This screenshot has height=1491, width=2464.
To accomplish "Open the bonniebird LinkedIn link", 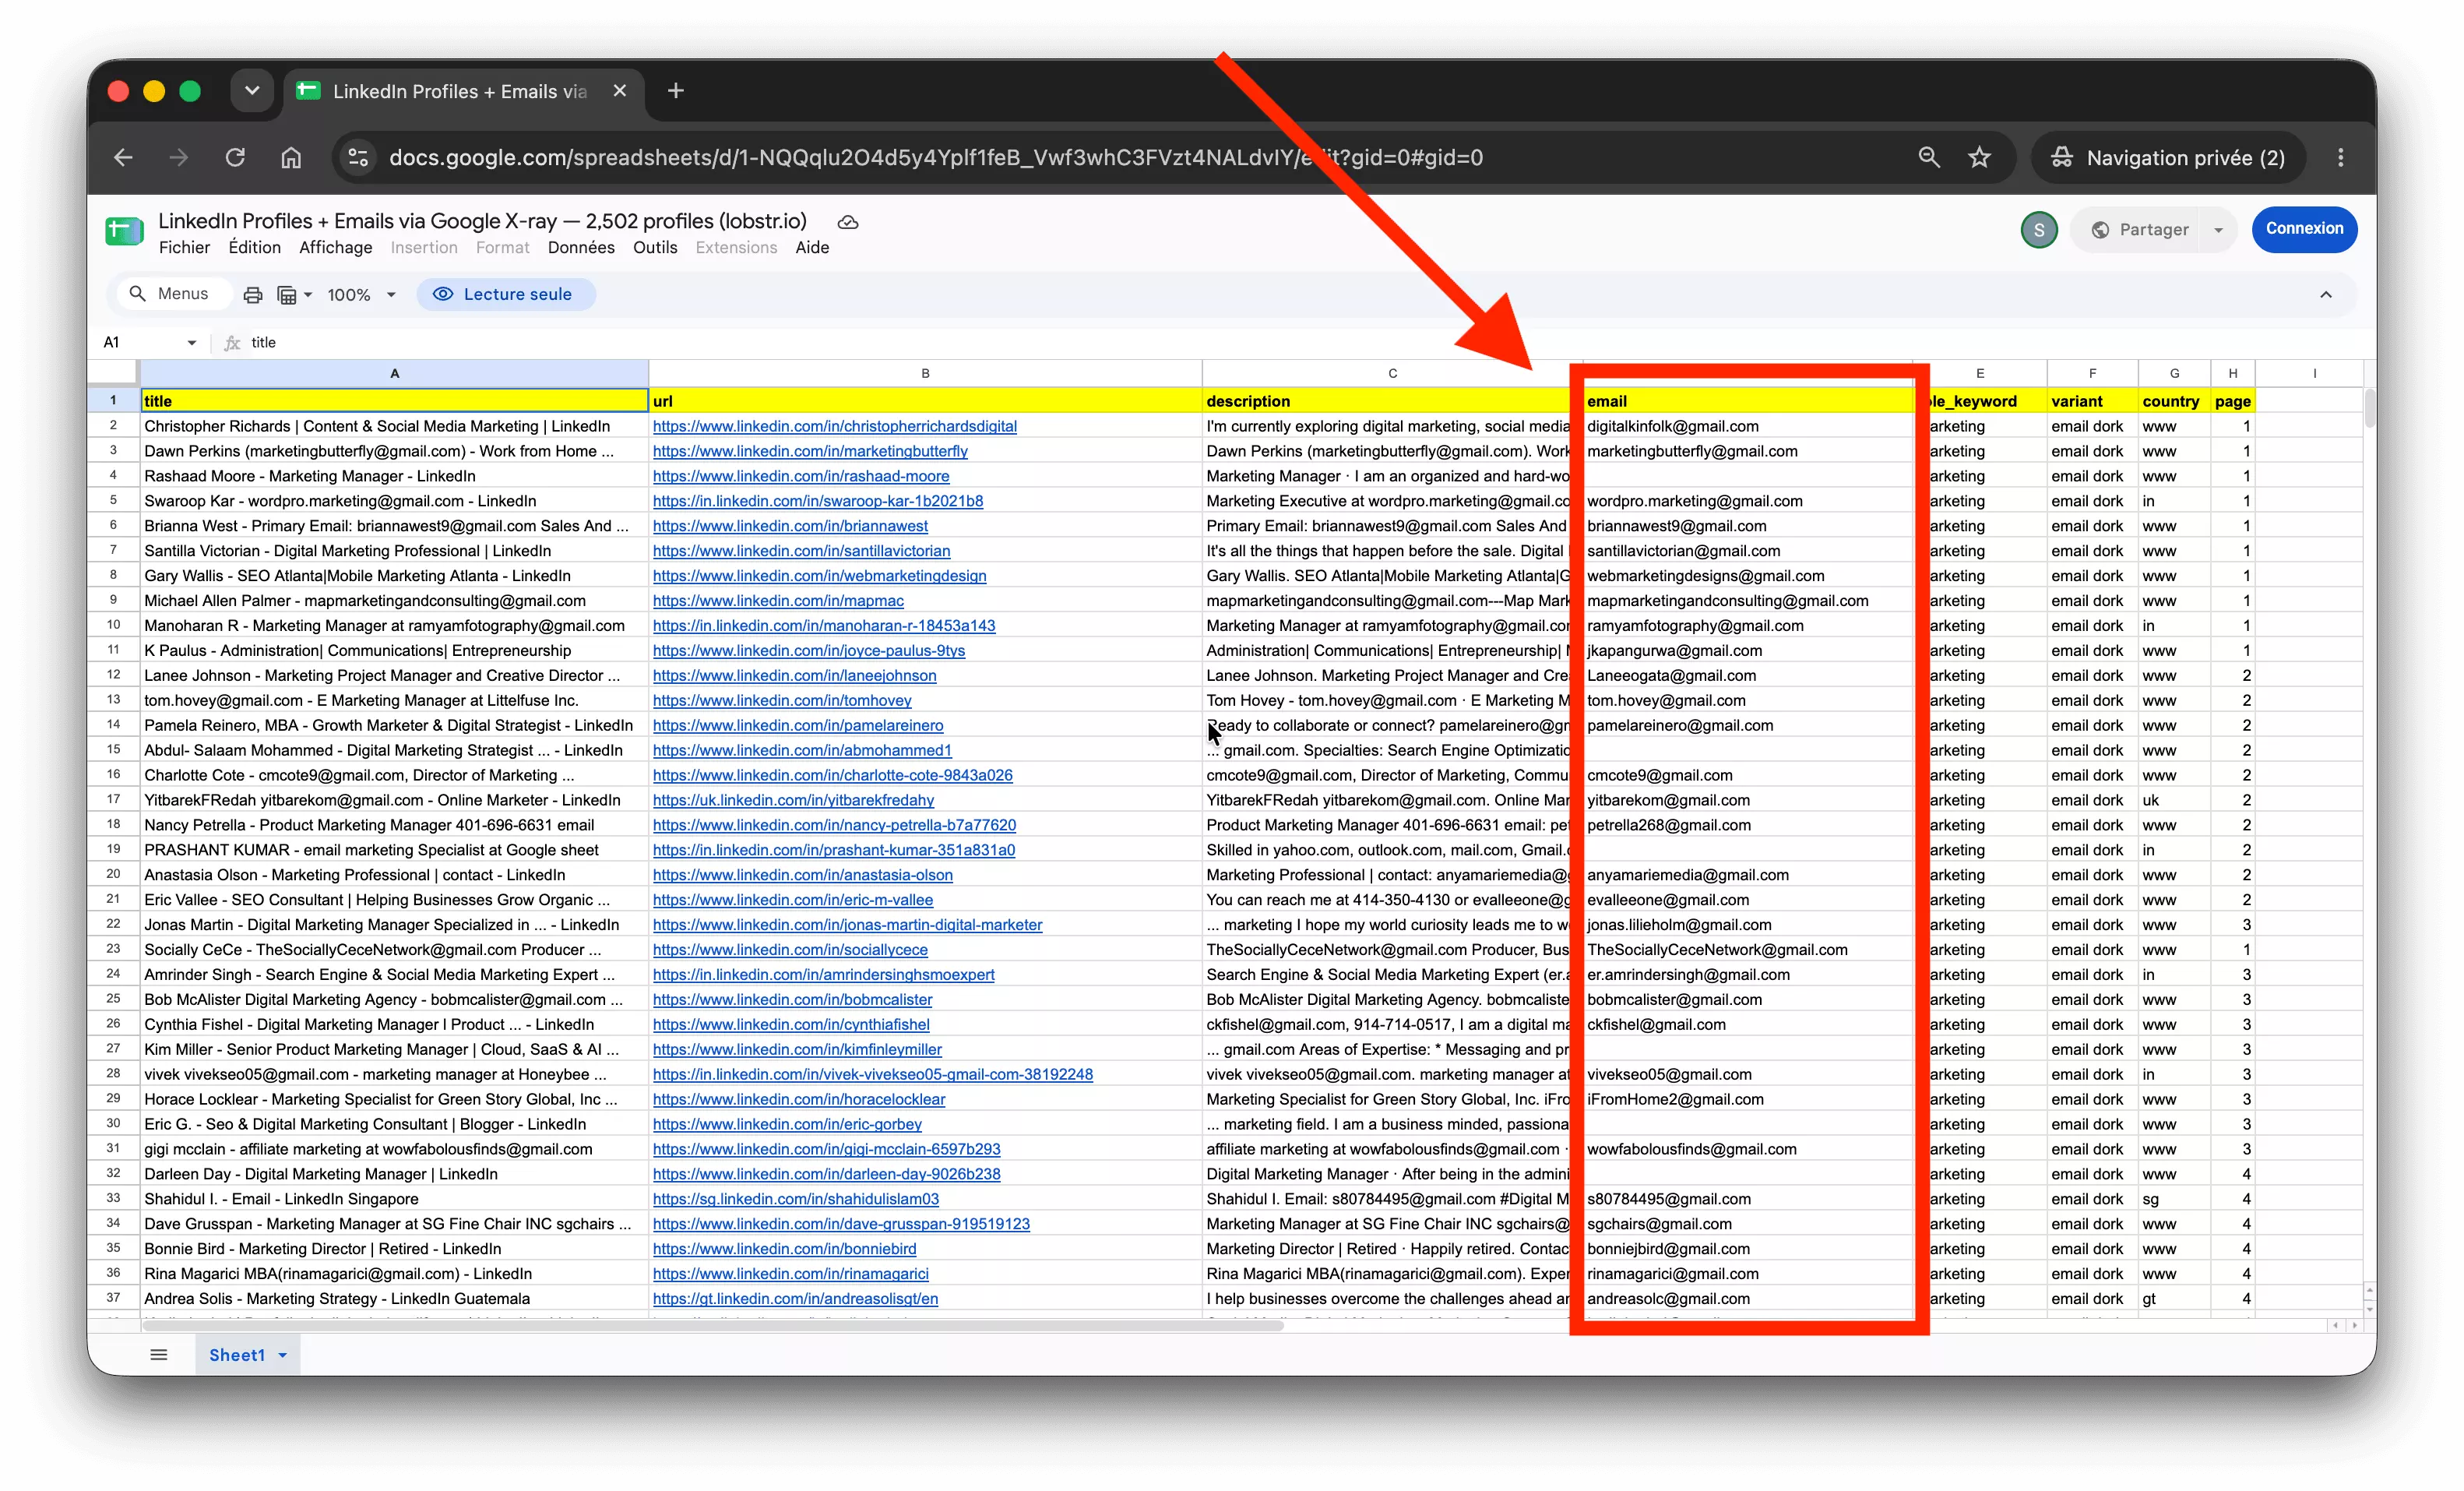I will click(x=784, y=1249).
